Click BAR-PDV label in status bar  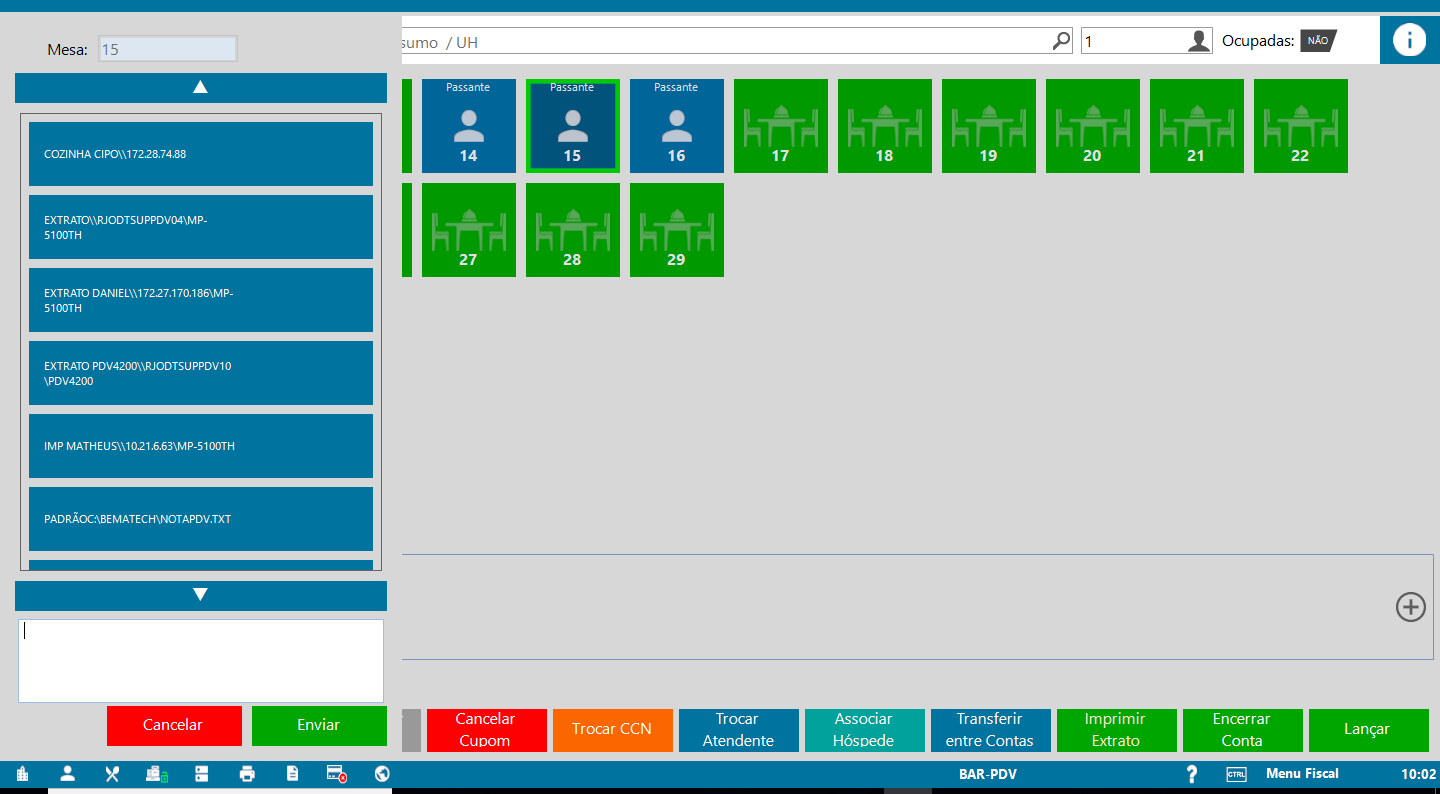click(x=988, y=774)
